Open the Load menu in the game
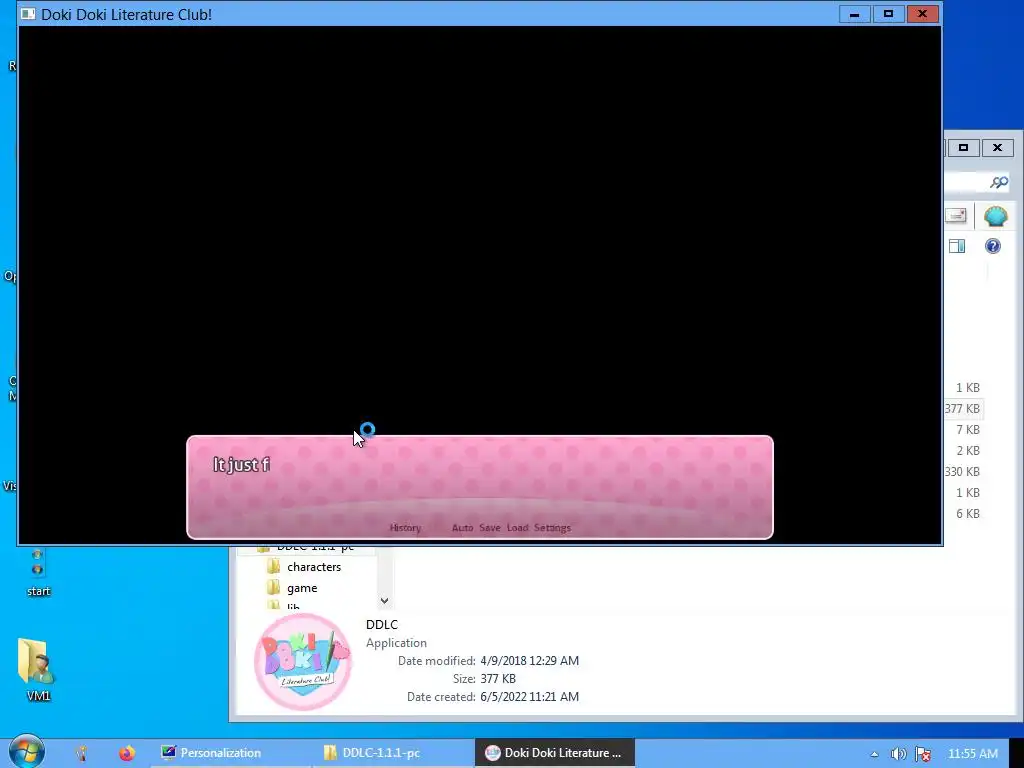Screen dimensions: 1024x768 (x=517, y=528)
